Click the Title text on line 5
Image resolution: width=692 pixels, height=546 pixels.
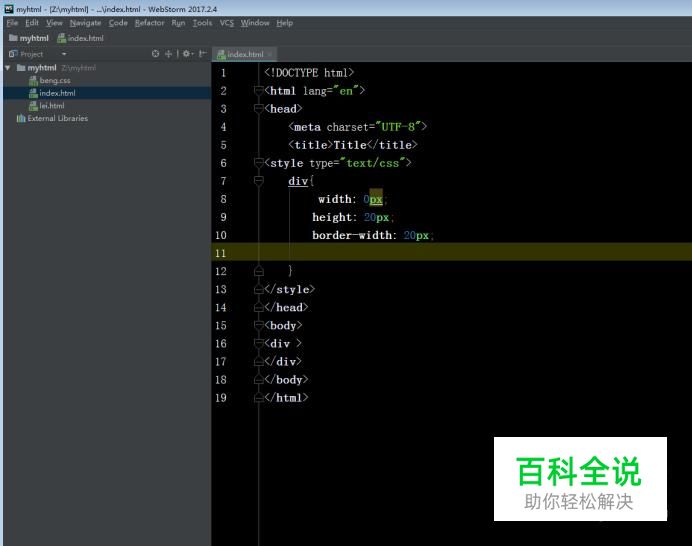350,145
